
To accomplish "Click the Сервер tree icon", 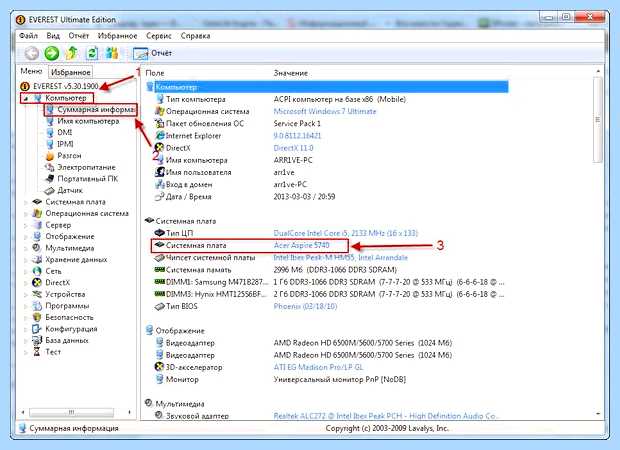I will (x=37, y=225).
